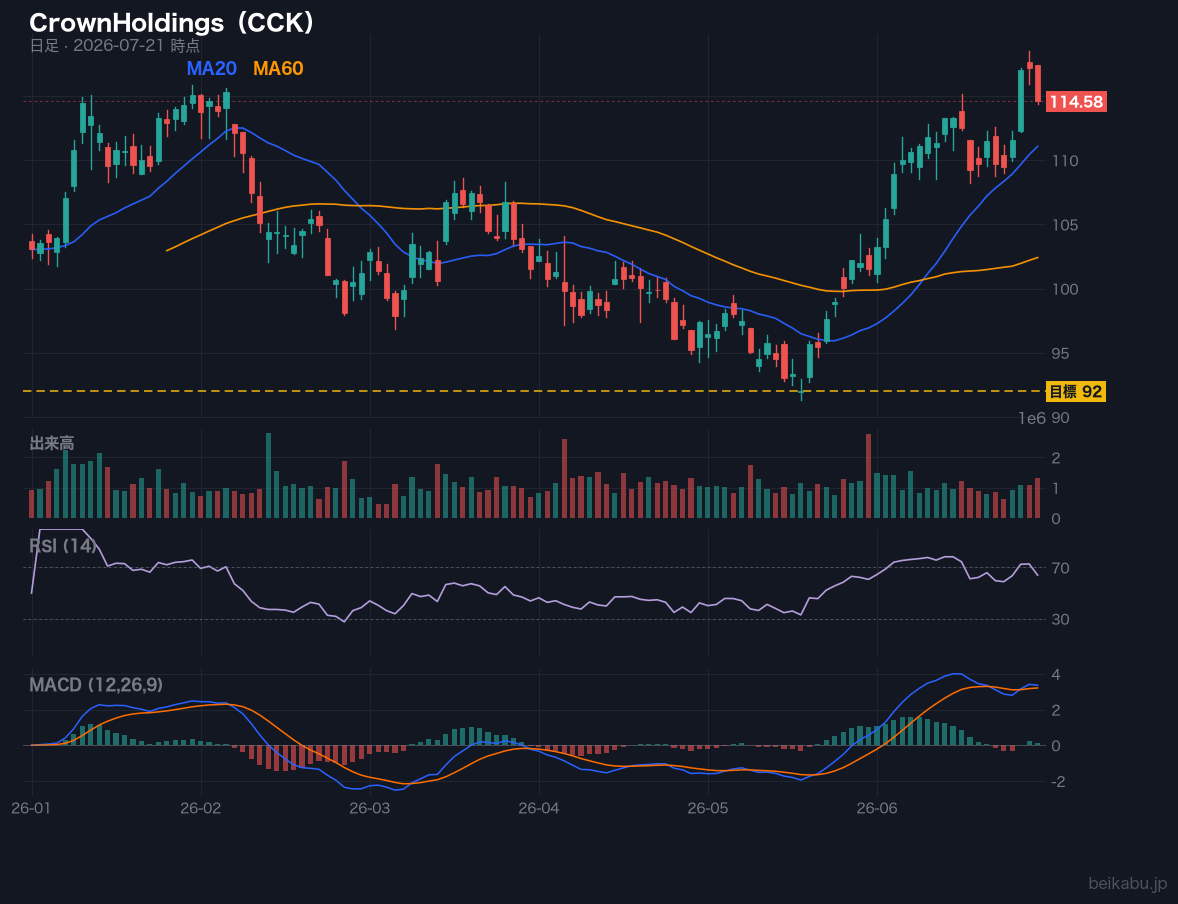Click the current price tag 114.58

pos(1076,101)
